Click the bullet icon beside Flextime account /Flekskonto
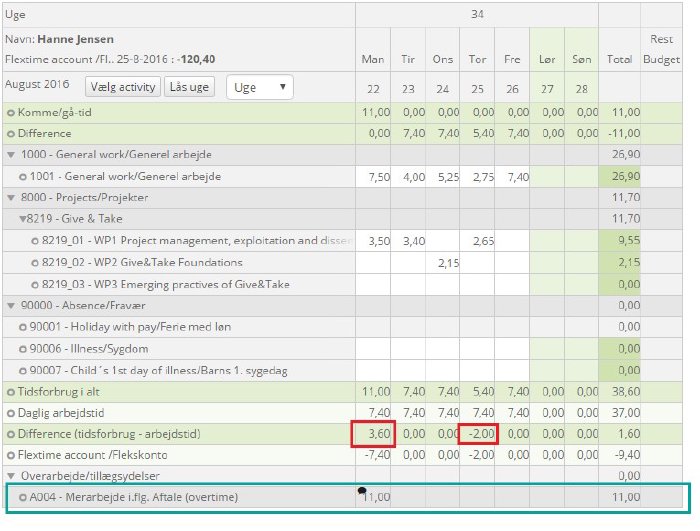 click(11, 455)
